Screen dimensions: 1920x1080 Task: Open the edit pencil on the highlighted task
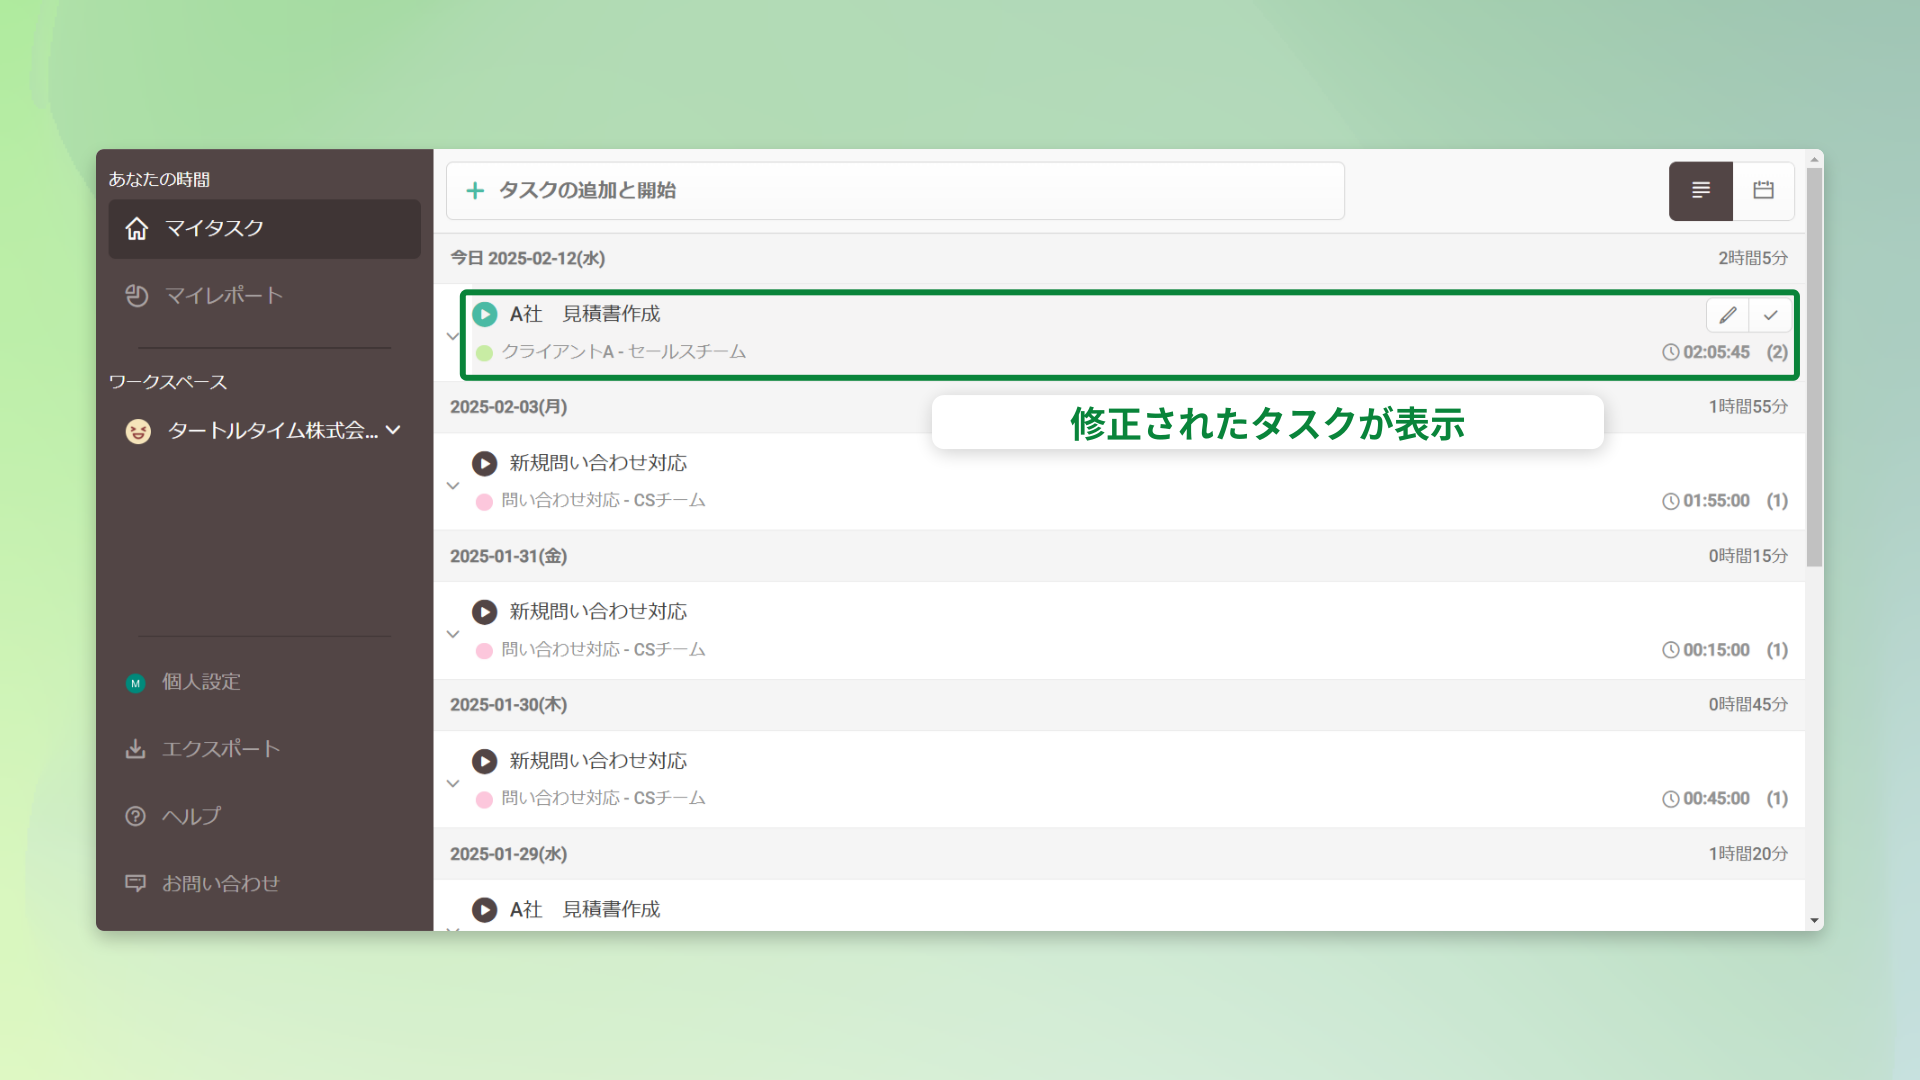tap(1727, 314)
